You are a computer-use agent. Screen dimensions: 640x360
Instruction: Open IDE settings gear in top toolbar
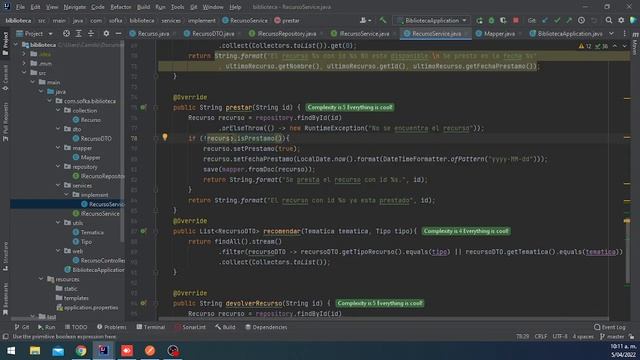621,20
